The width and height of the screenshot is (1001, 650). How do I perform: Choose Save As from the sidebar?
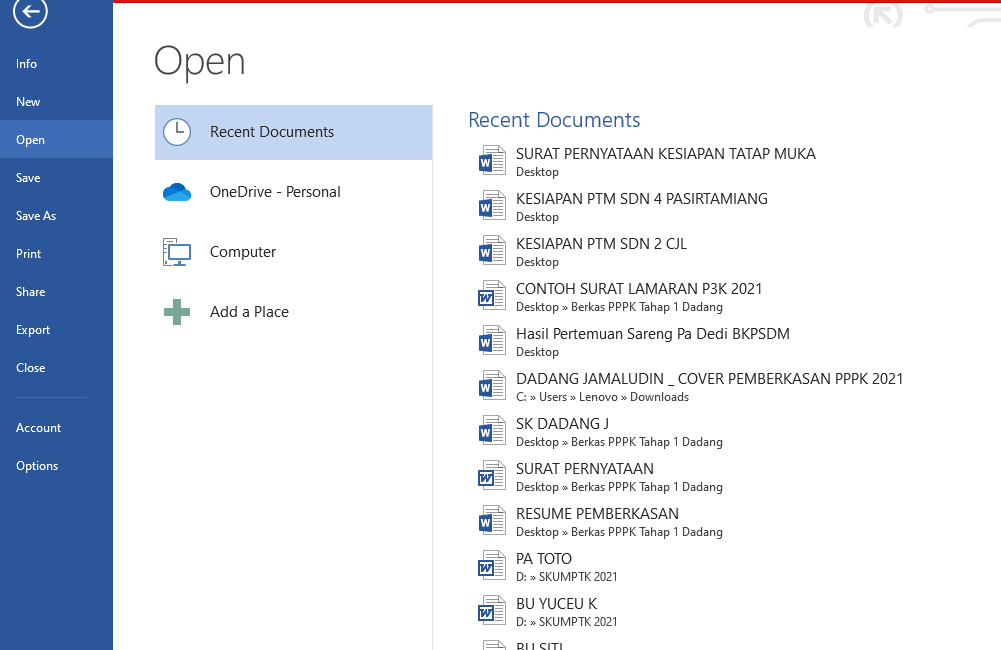[36, 216]
